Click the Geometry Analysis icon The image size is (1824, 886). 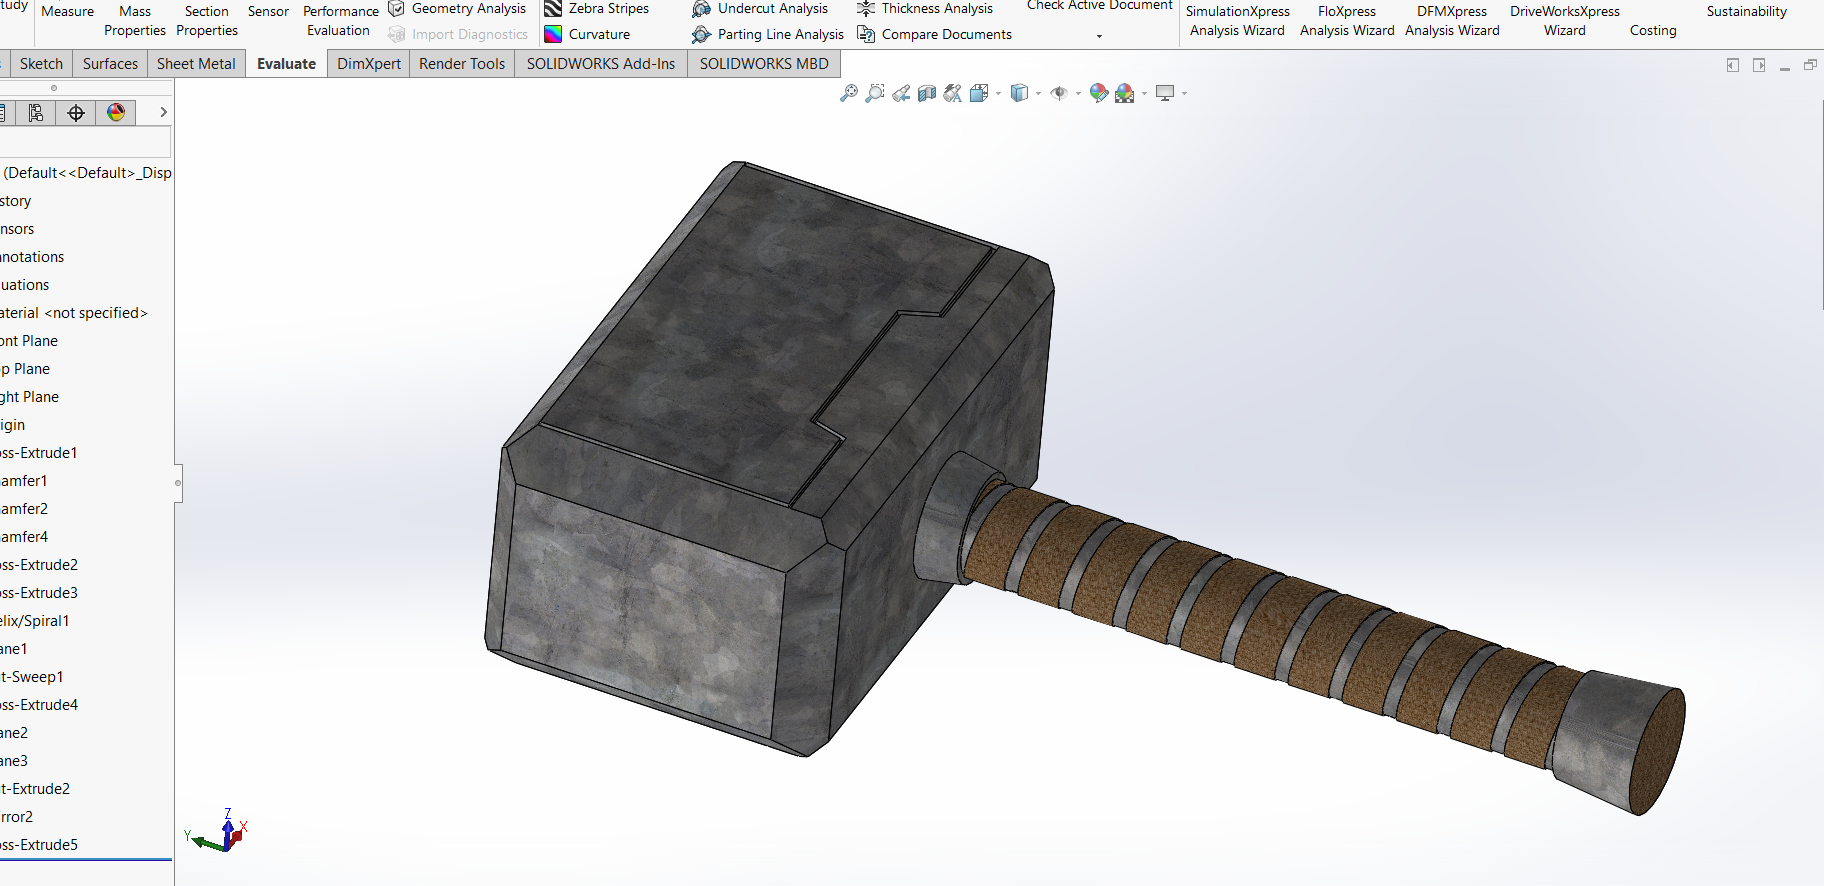click(397, 8)
